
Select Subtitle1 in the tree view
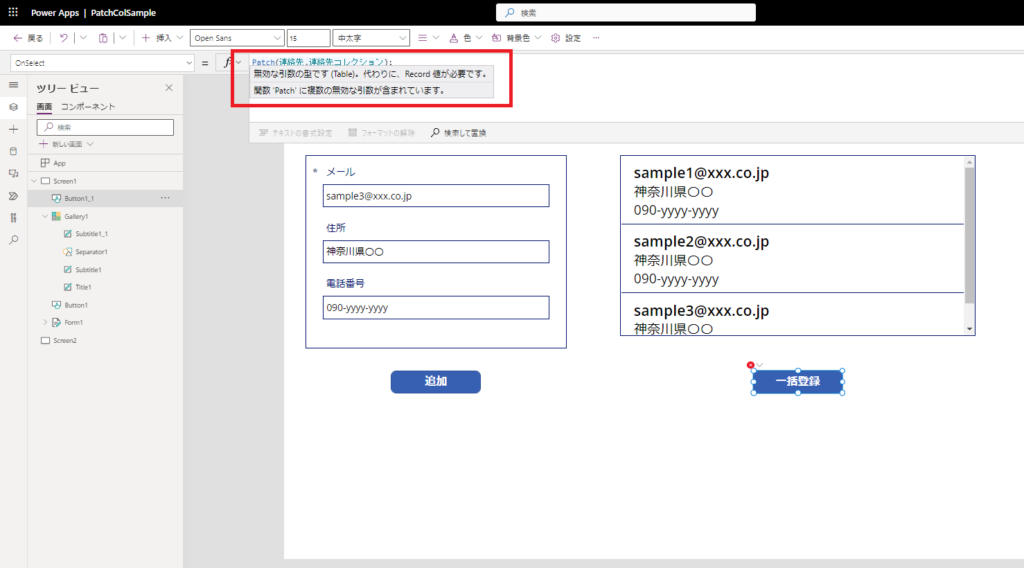tap(88, 270)
